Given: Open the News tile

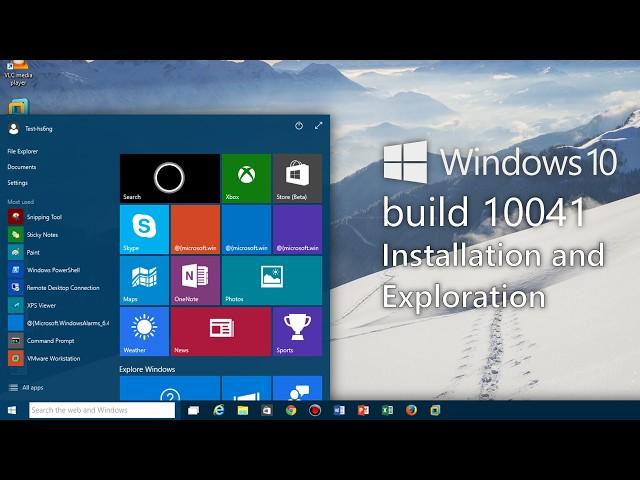Looking at the screenshot, I should tap(221, 331).
